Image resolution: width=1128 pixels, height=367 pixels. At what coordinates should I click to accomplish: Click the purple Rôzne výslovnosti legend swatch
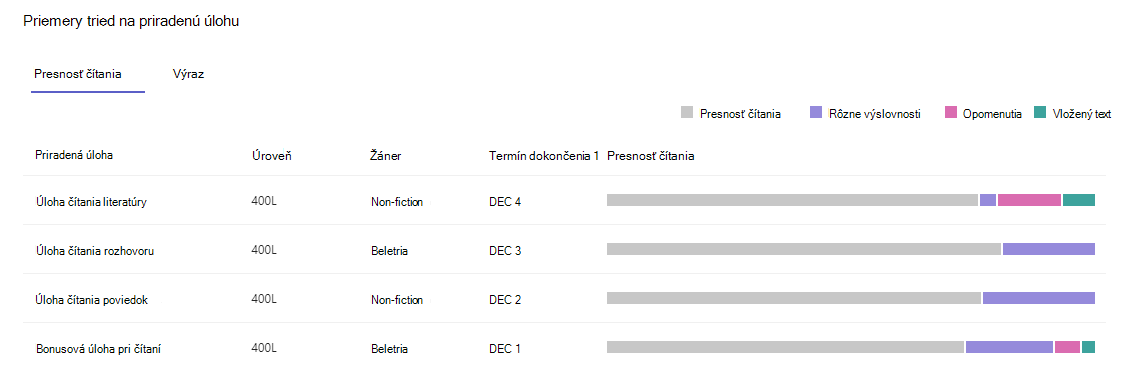816,112
